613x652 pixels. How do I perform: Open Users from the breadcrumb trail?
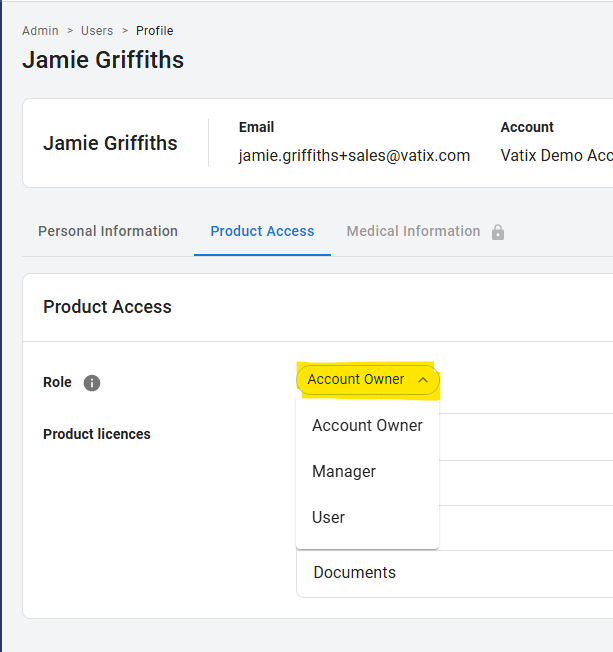tap(97, 31)
